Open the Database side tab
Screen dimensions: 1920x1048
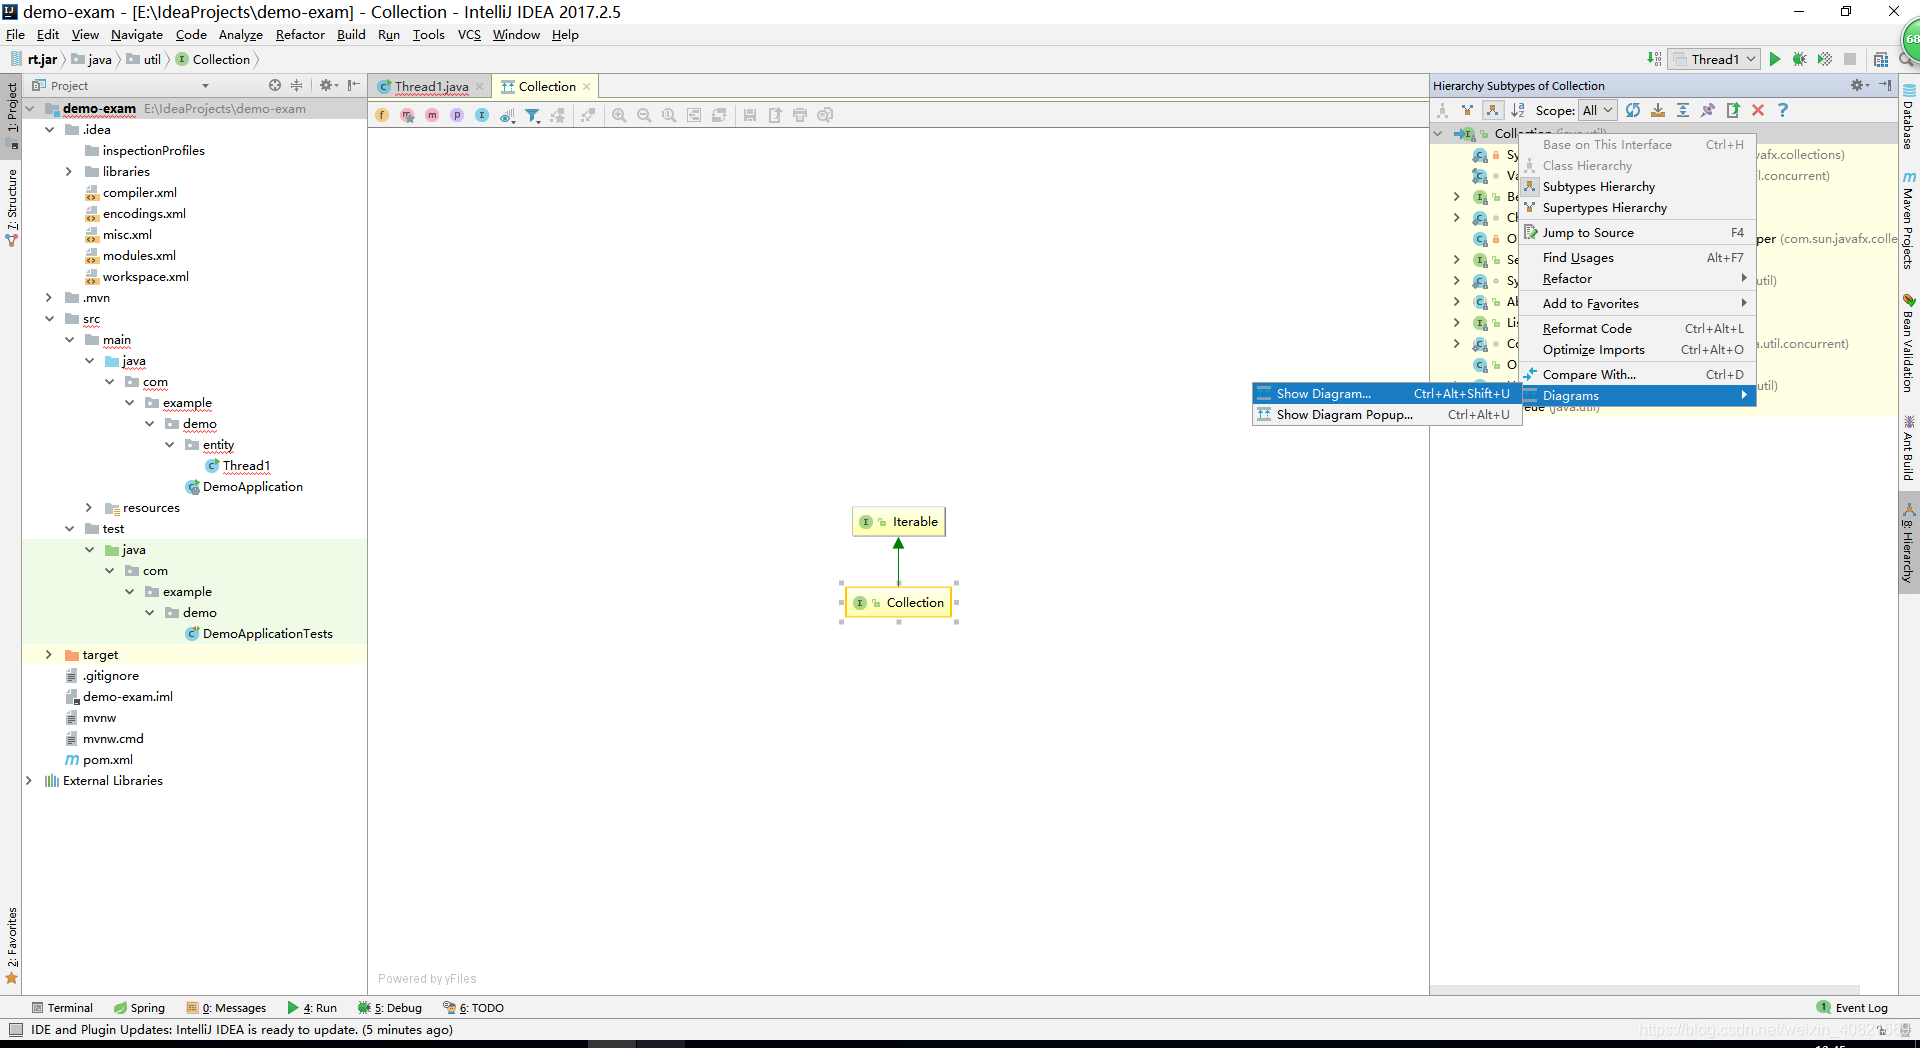(x=1909, y=117)
